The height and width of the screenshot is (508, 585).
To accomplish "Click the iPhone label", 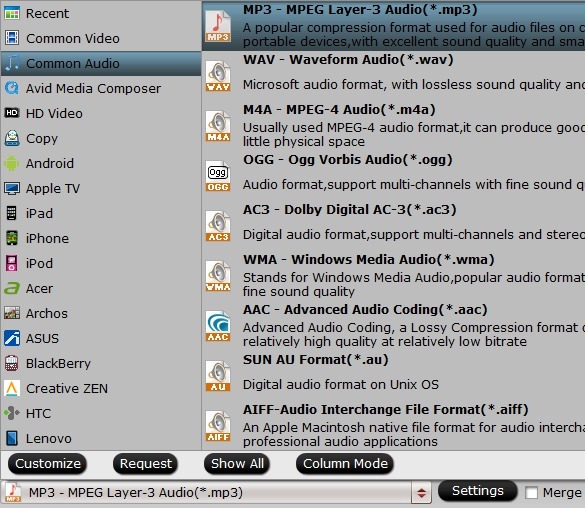I will (x=47, y=238).
